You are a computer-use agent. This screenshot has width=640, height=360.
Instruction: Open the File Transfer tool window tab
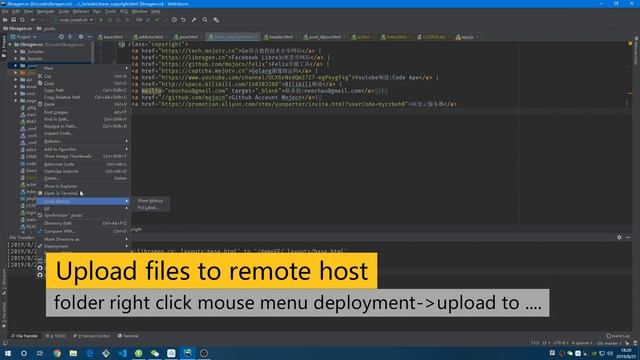24,336
